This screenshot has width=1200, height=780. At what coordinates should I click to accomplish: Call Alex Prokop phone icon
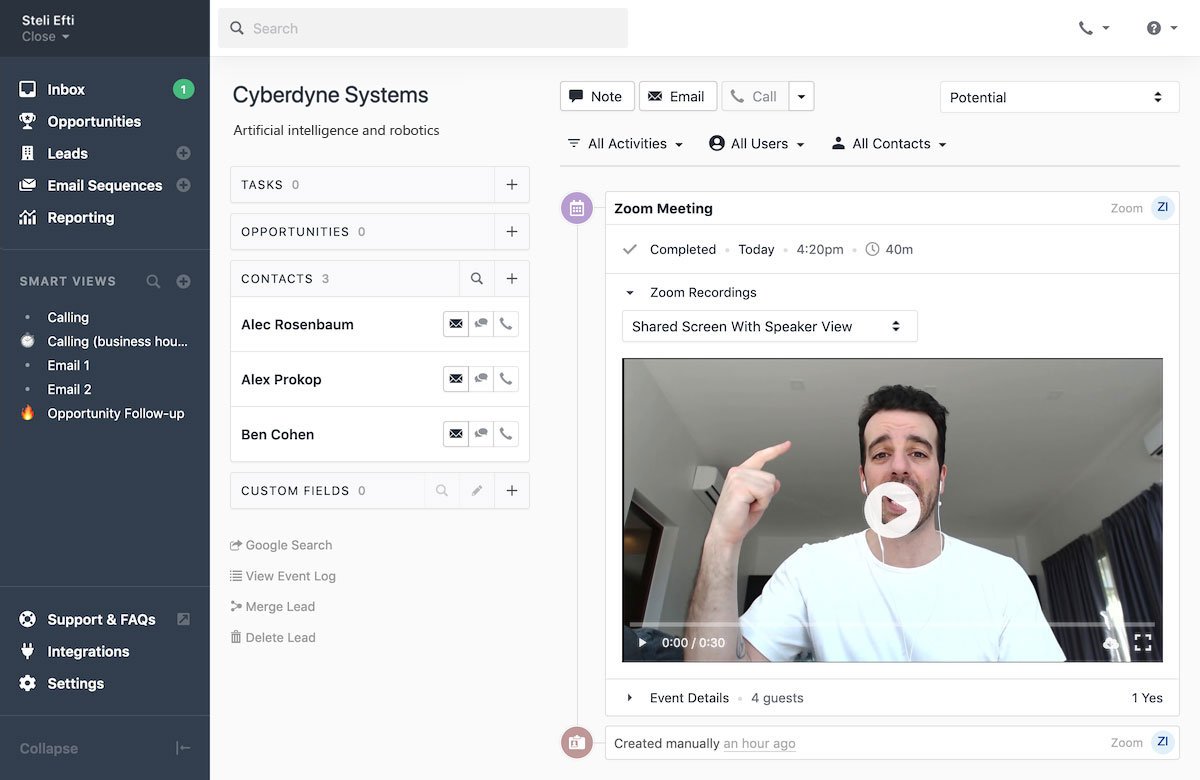click(506, 379)
